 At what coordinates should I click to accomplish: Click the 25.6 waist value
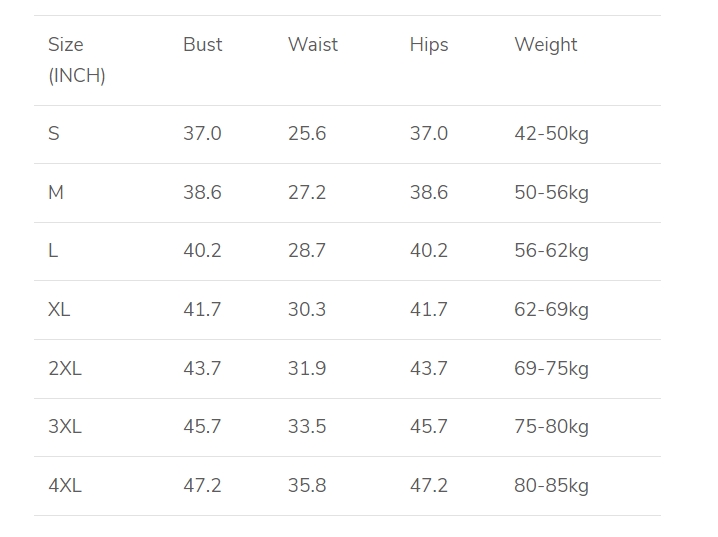[307, 134]
